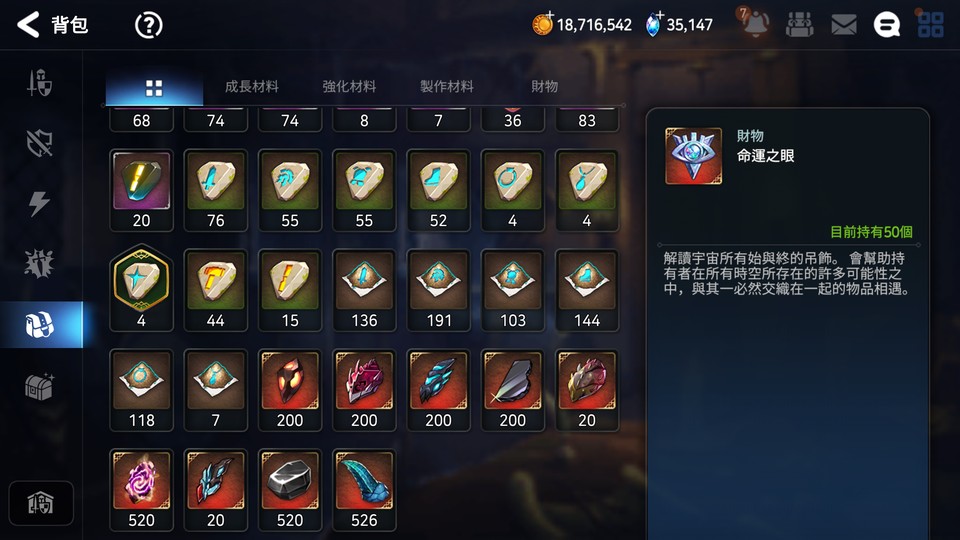Switch to the 成長材料 tab
Viewport: 960px width, 540px height.
(252, 86)
